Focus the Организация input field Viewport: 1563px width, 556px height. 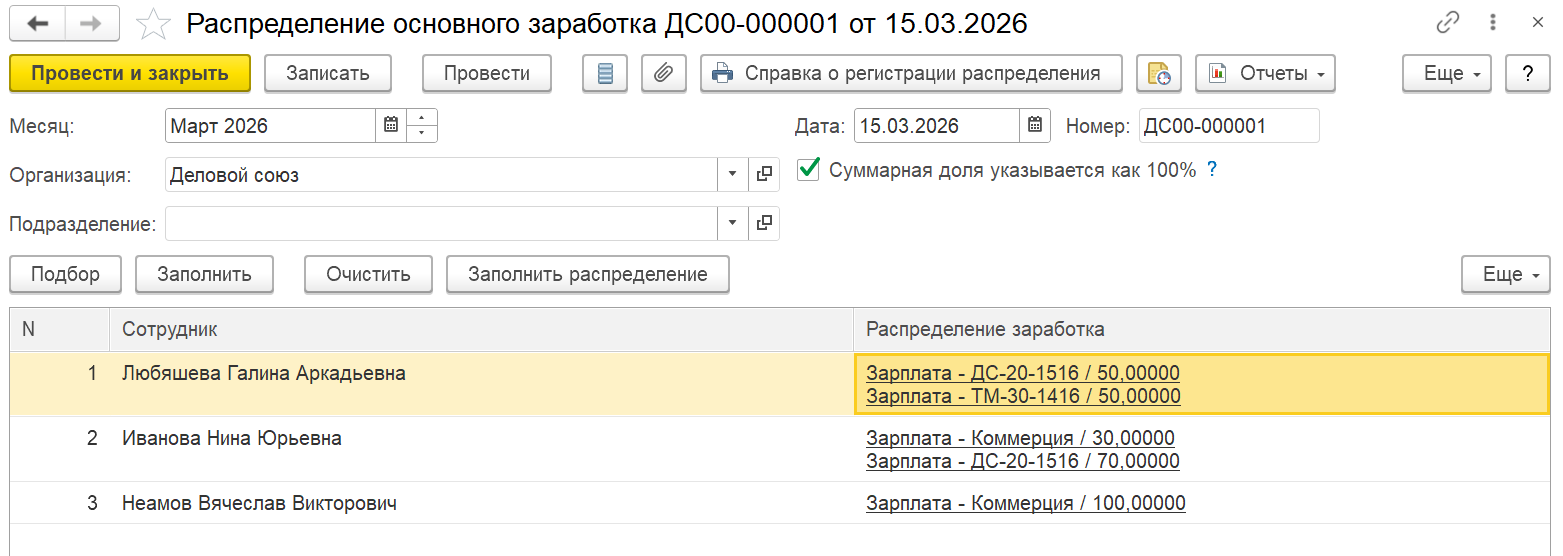442,175
